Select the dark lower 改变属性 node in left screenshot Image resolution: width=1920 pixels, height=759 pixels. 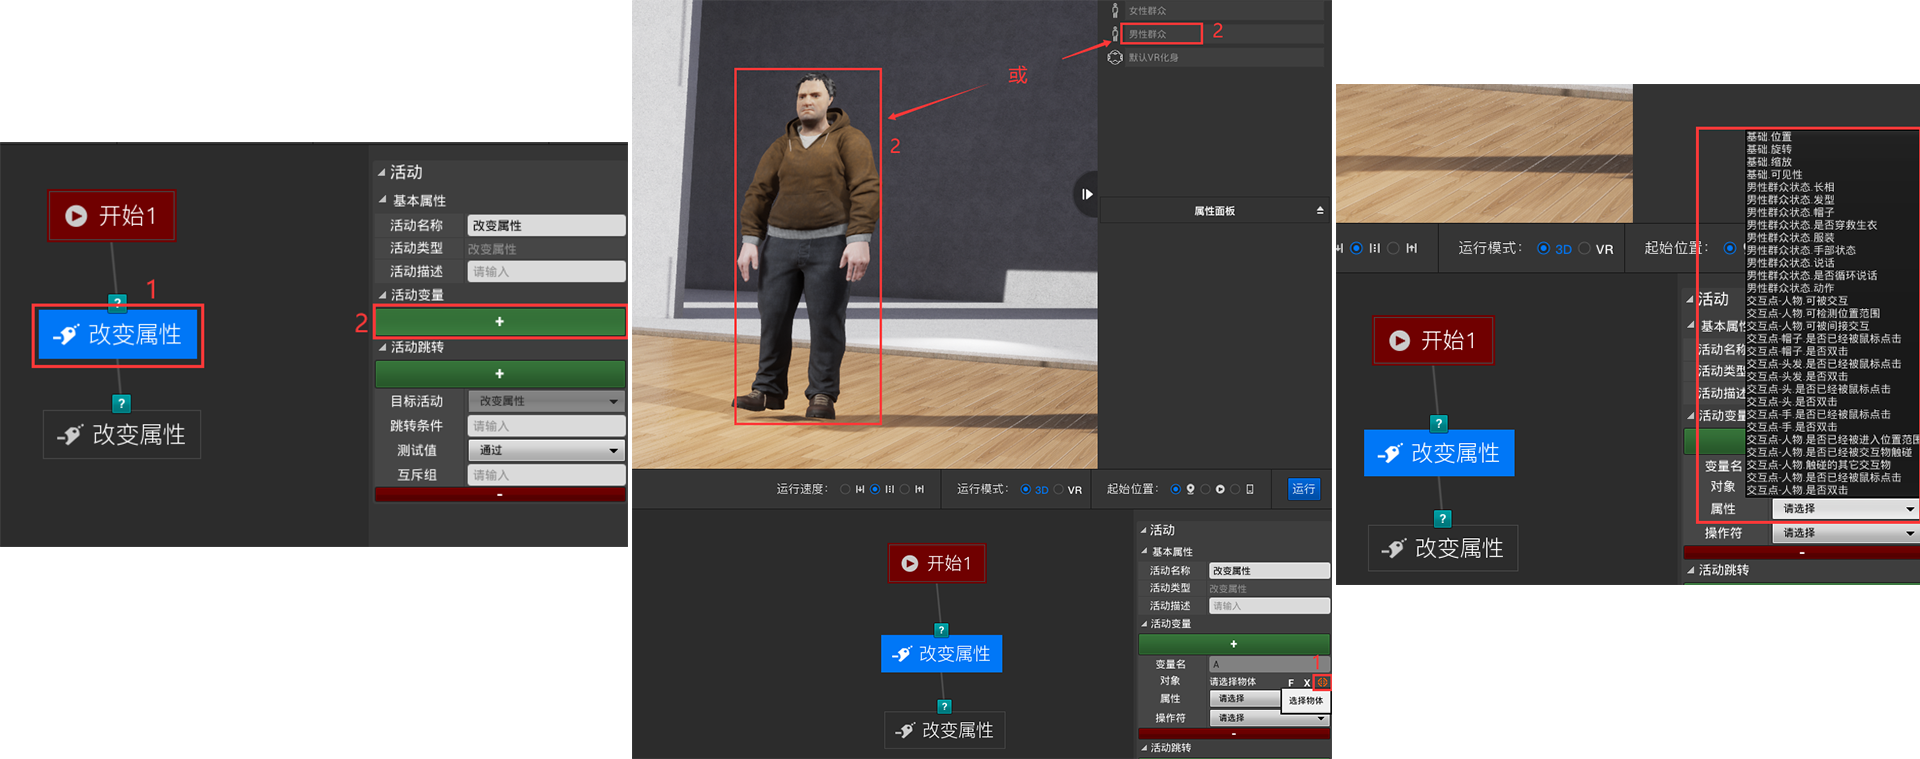122,435
